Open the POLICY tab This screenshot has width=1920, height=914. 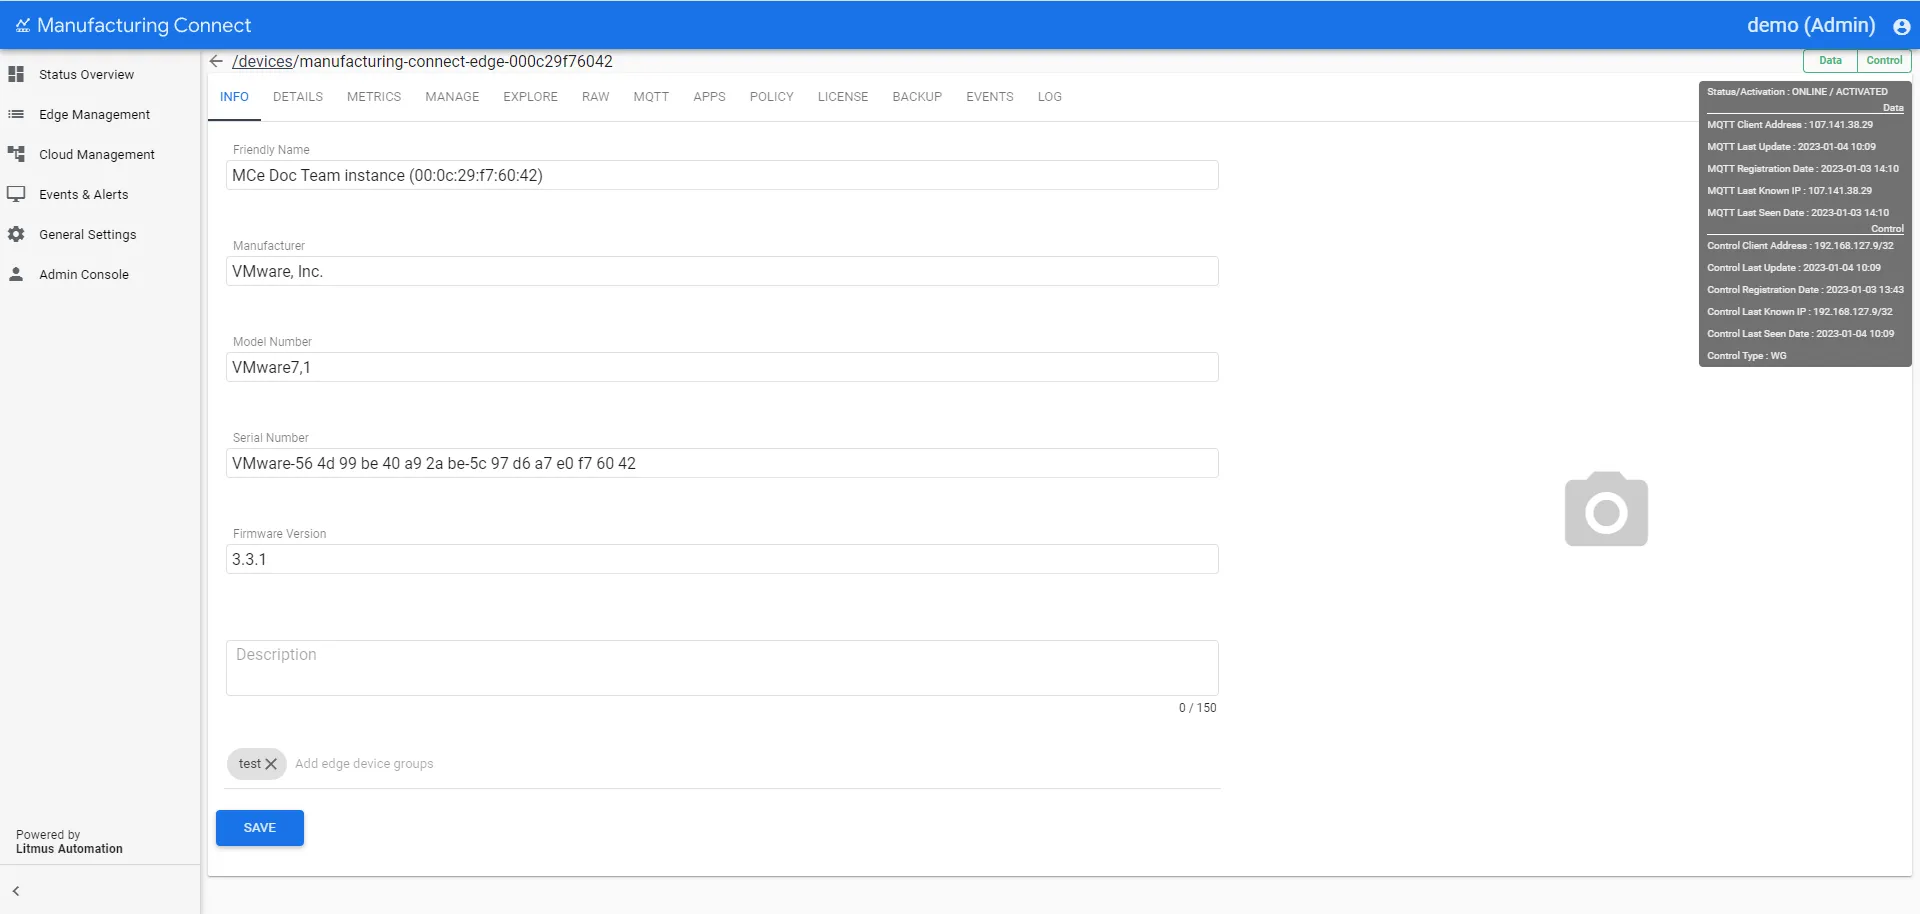pos(771,97)
